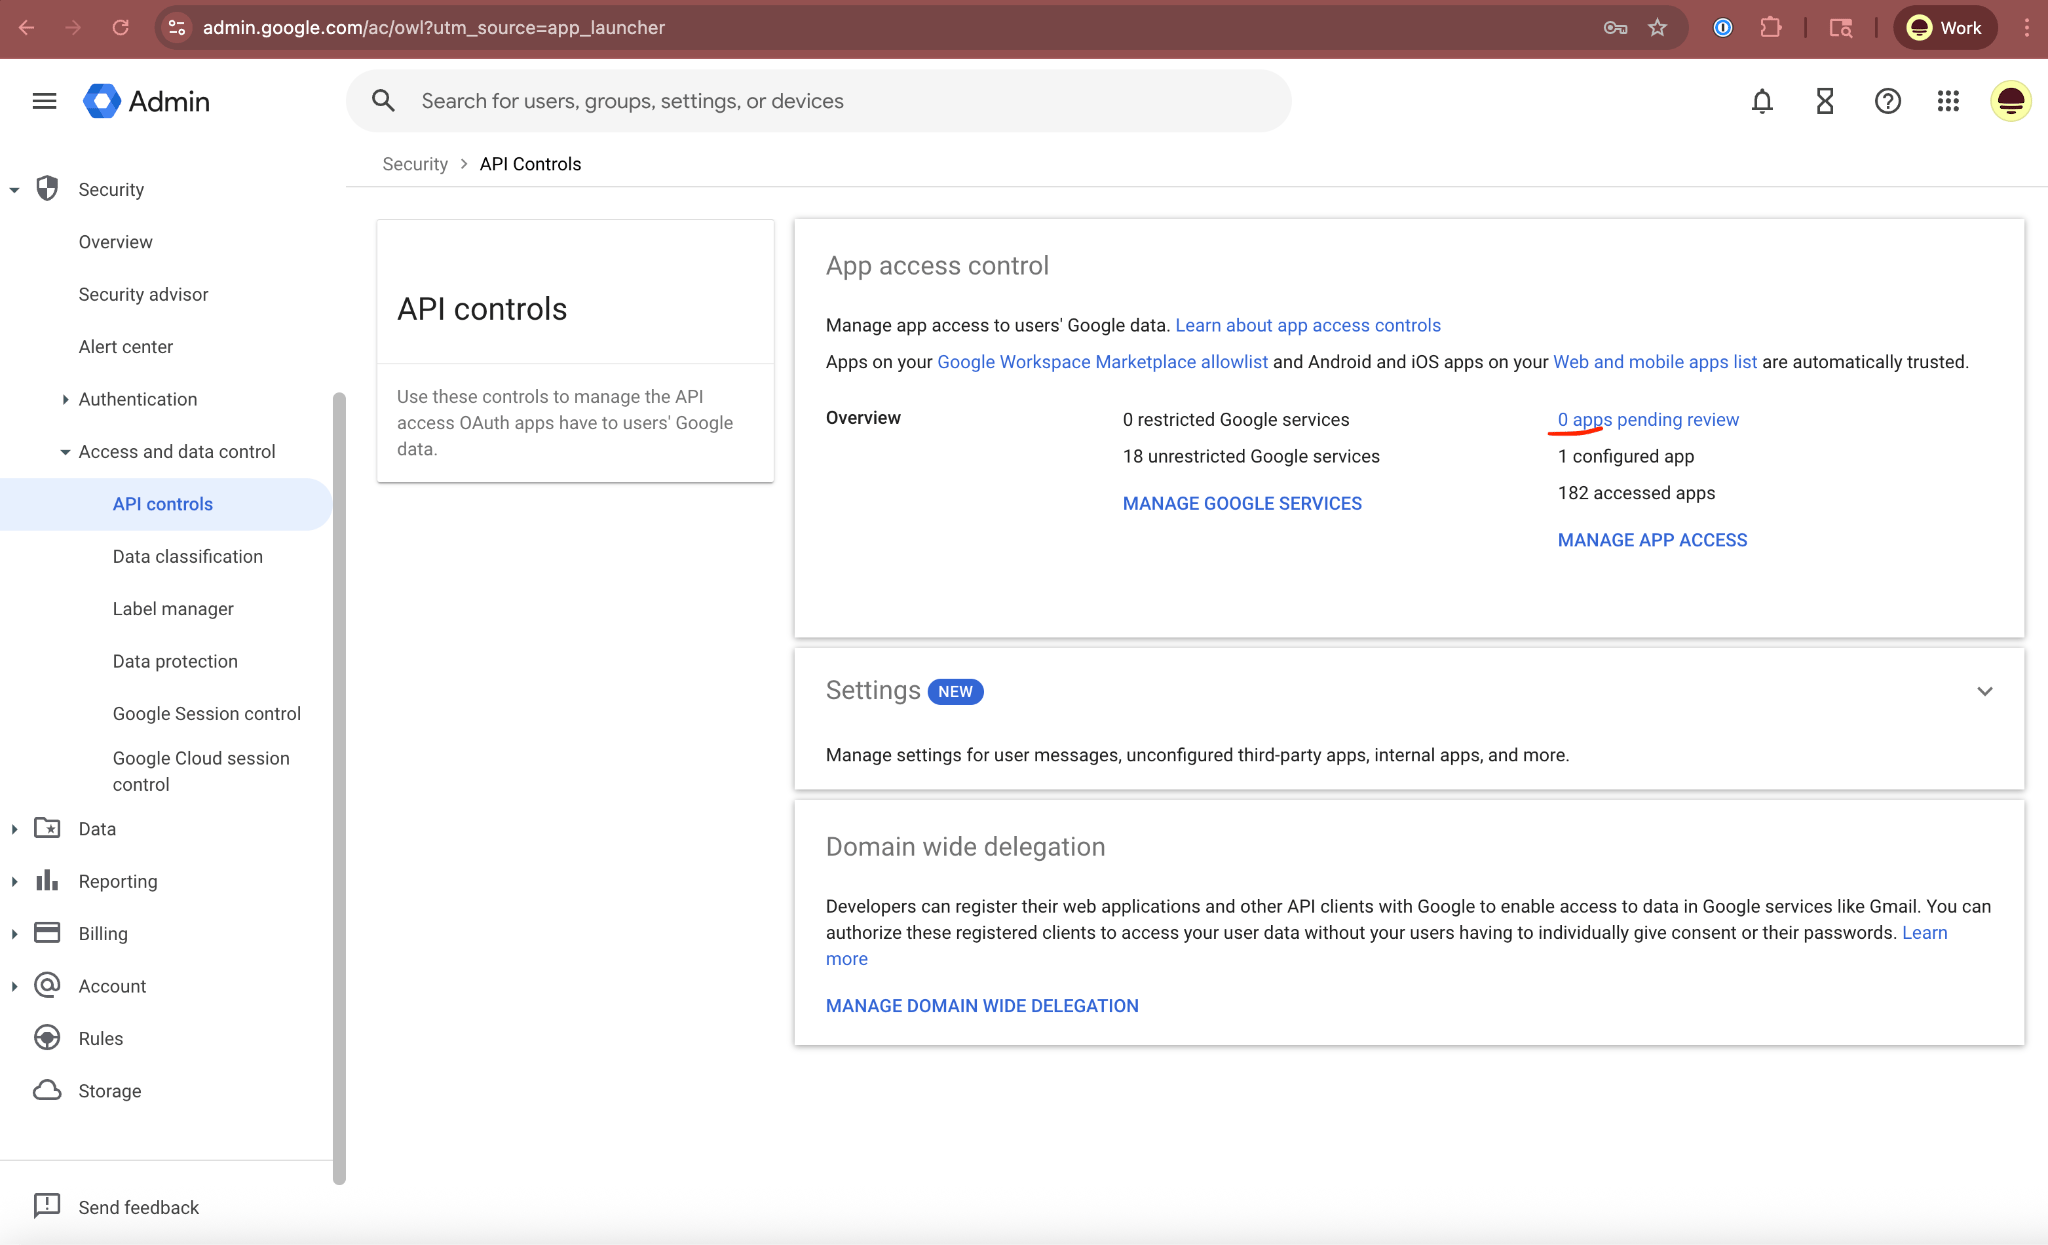Viewport: 2048px width, 1245px height.
Task: Click the sidebar scrollbar
Action: (339, 788)
